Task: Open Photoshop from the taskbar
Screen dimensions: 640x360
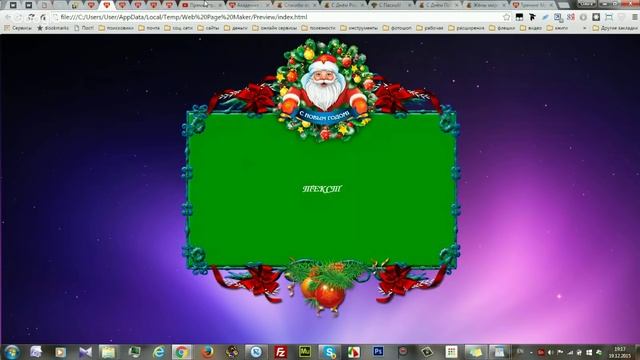Action: pyautogui.click(x=378, y=351)
